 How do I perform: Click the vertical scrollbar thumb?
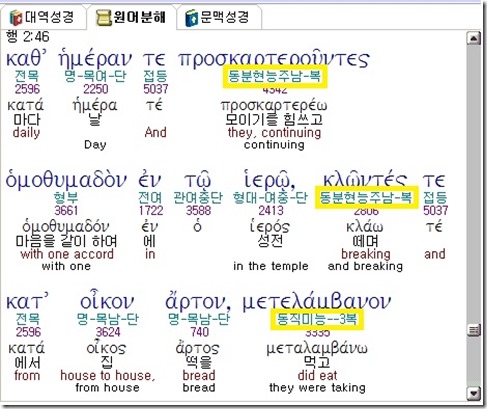[x=474, y=331]
